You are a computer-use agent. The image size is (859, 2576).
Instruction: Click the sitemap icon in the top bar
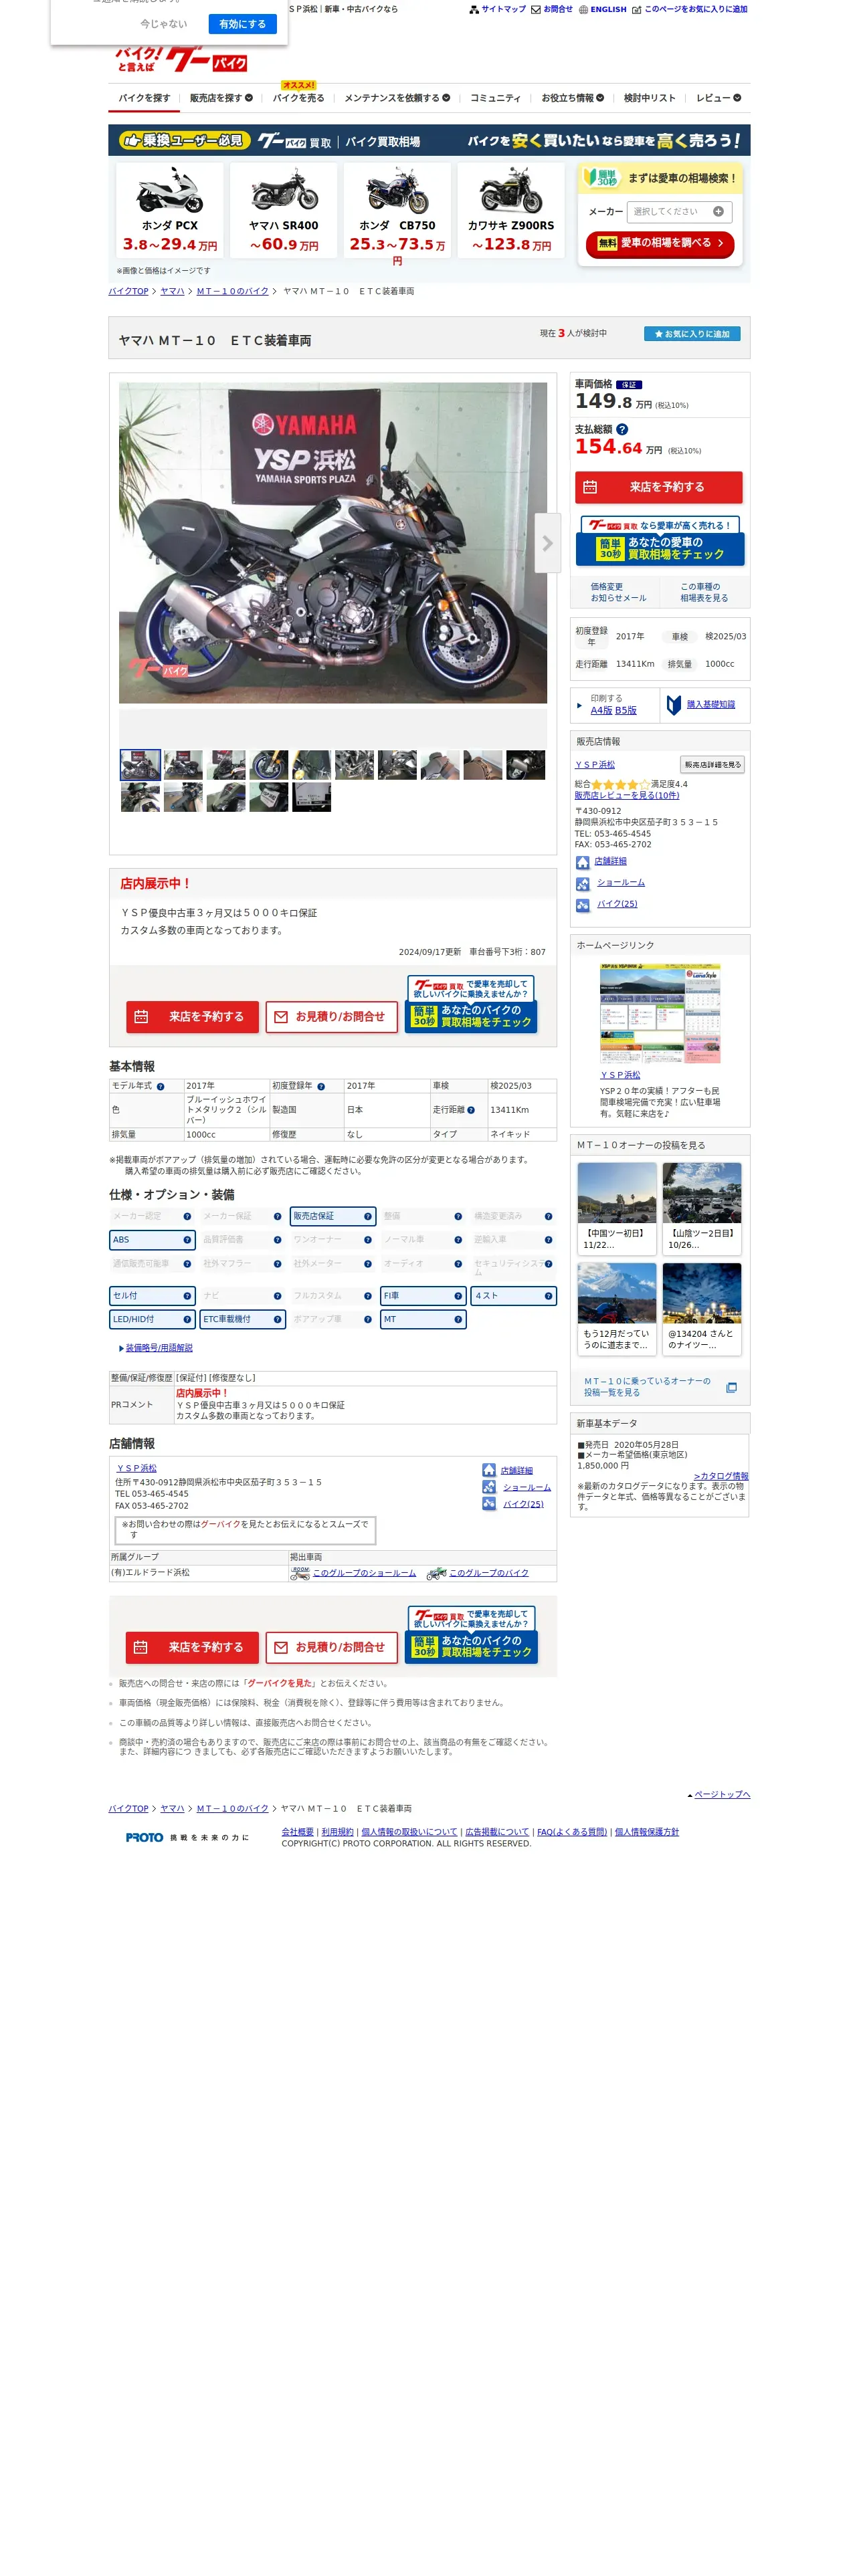(x=474, y=9)
